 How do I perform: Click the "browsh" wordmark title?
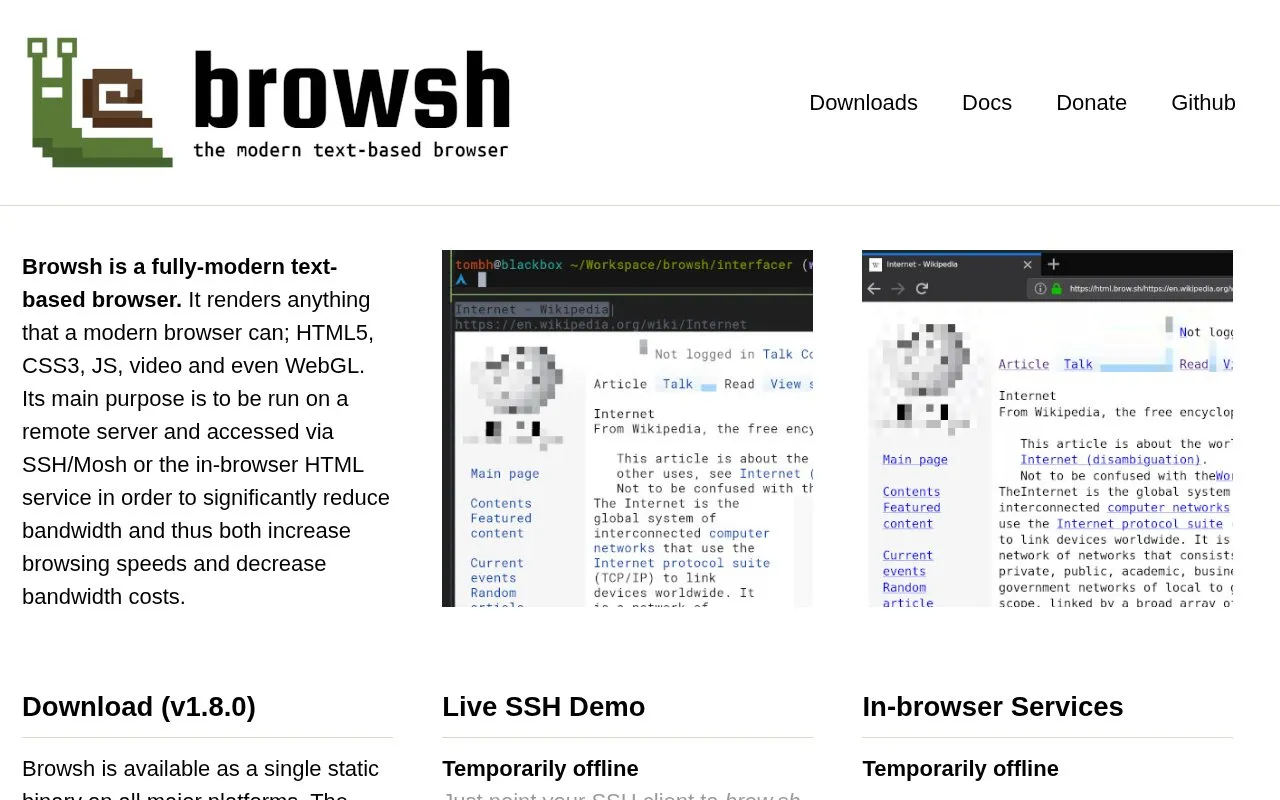[352, 90]
